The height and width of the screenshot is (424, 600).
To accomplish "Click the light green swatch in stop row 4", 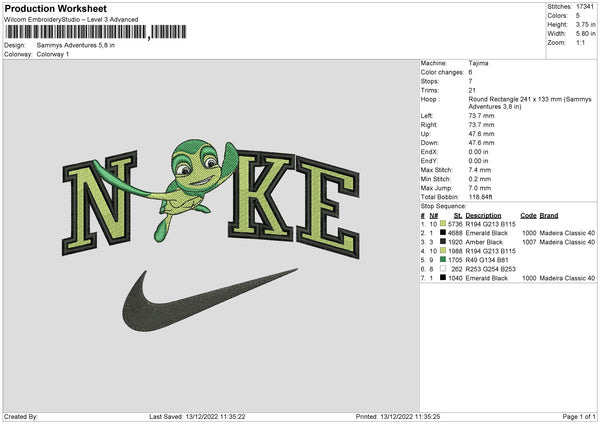I will [443, 251].
